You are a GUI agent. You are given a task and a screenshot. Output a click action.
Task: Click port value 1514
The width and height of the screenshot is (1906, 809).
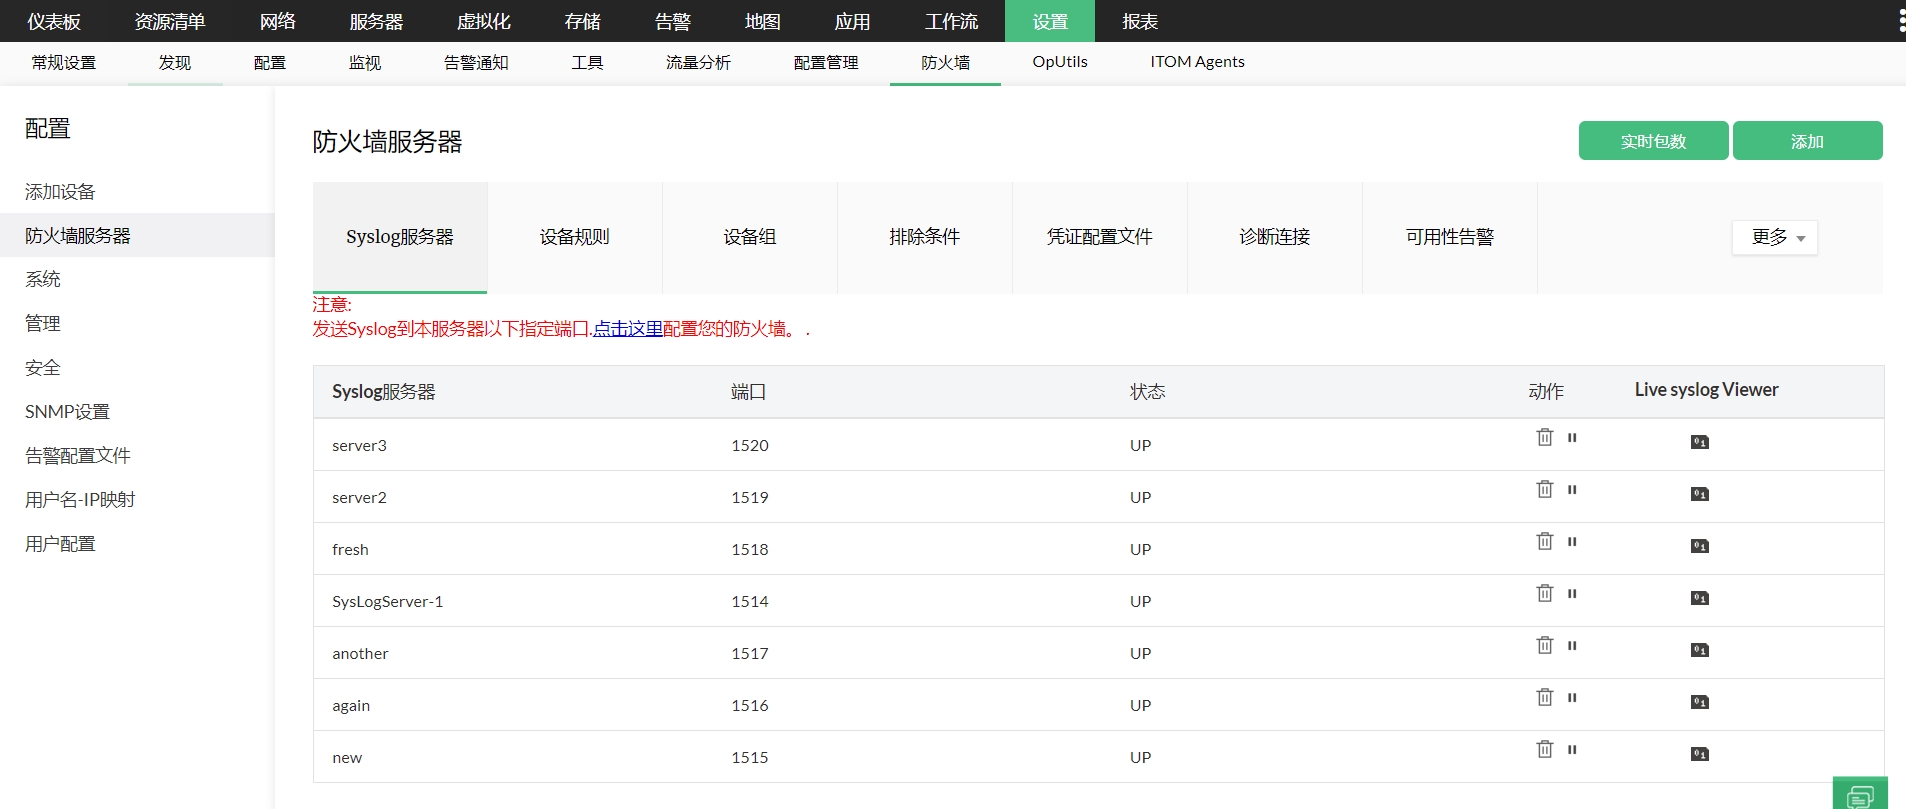(x=750, y=601)
